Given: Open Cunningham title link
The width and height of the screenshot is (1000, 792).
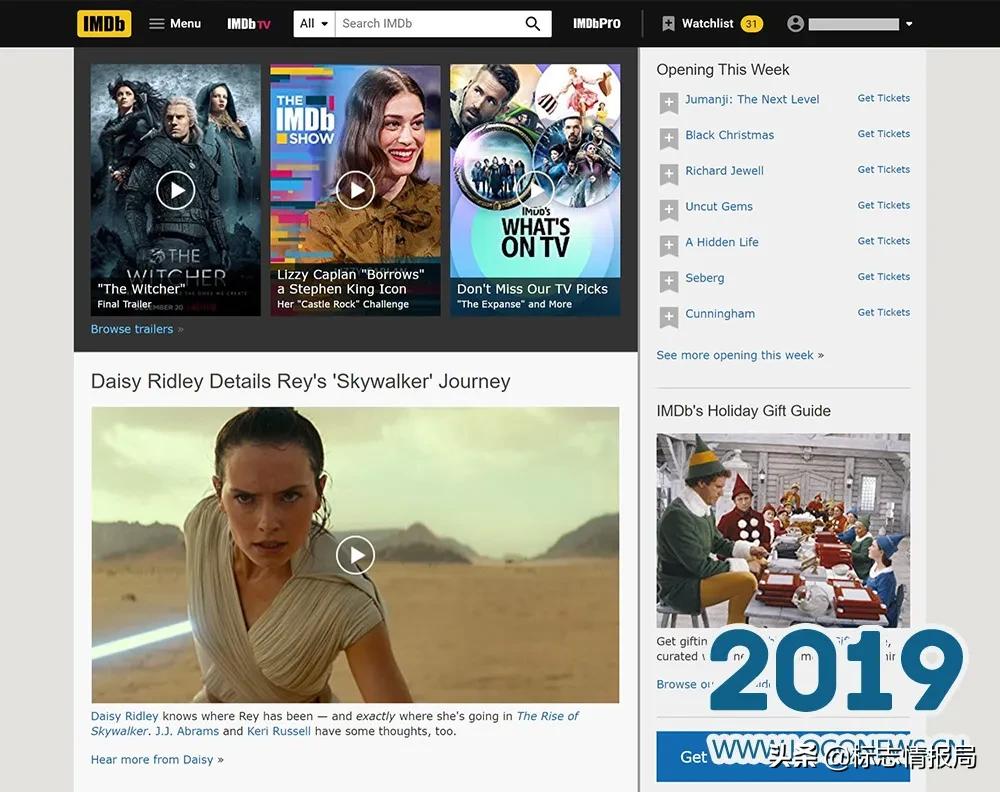Looking at the screenshot, I should click(720, 314).
